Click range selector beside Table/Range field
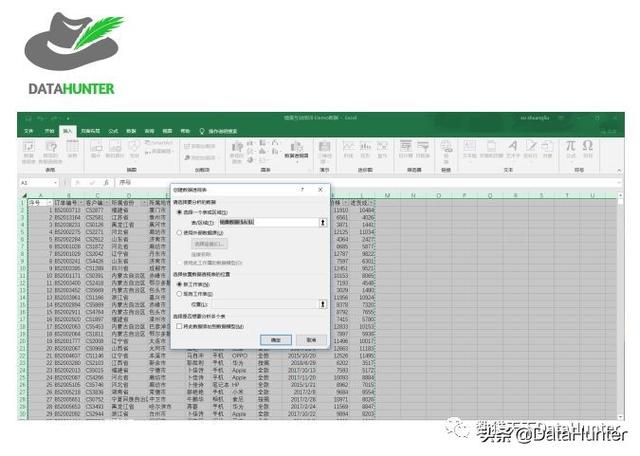Screen dimensions: 640x456 pos(322,222)
